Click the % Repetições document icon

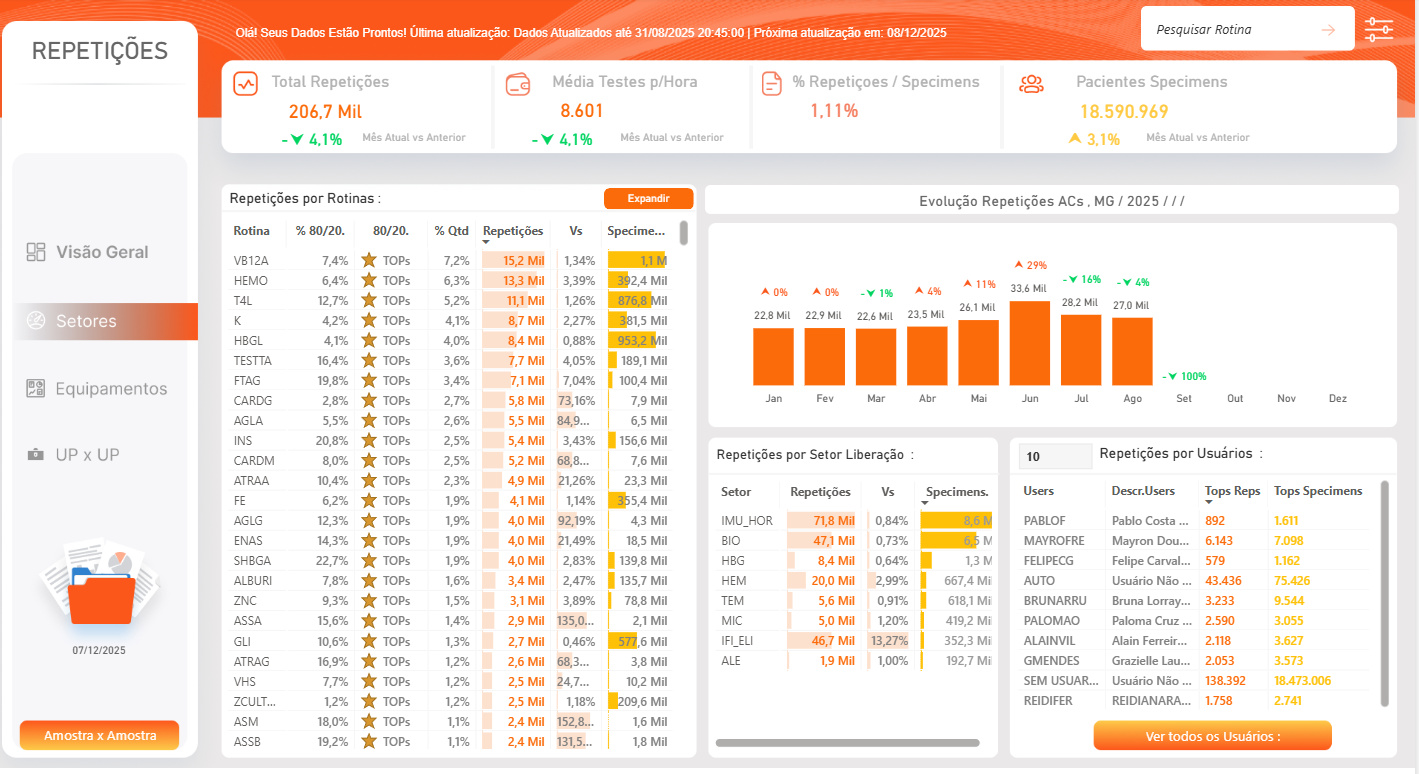tap(771, 83)
